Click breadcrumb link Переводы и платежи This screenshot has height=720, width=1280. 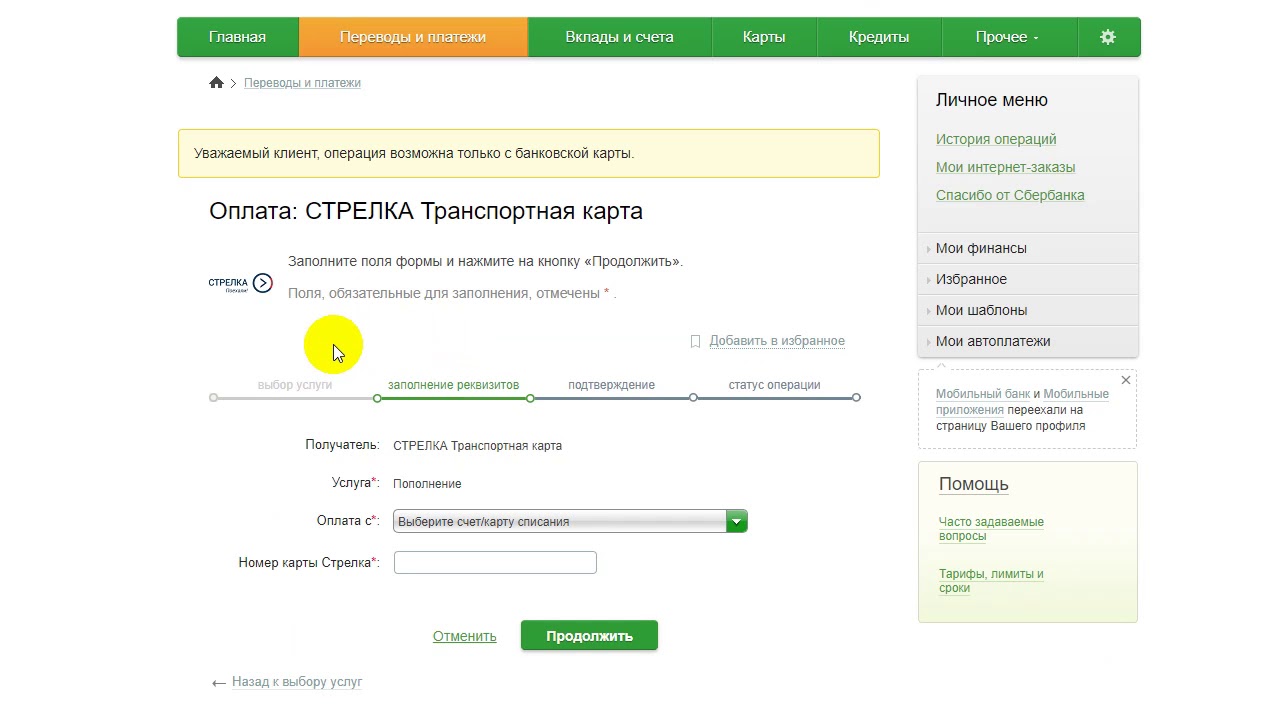(302, 83)
